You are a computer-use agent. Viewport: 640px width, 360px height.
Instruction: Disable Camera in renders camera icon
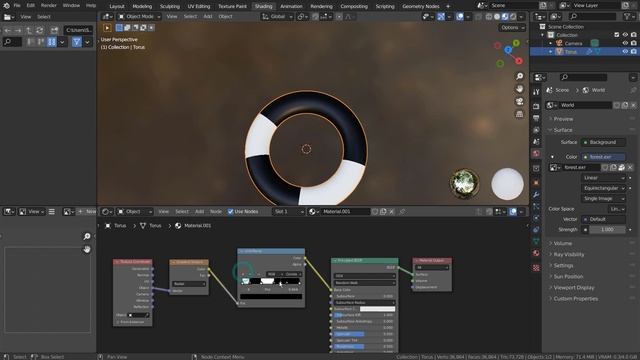click(633, 43)
